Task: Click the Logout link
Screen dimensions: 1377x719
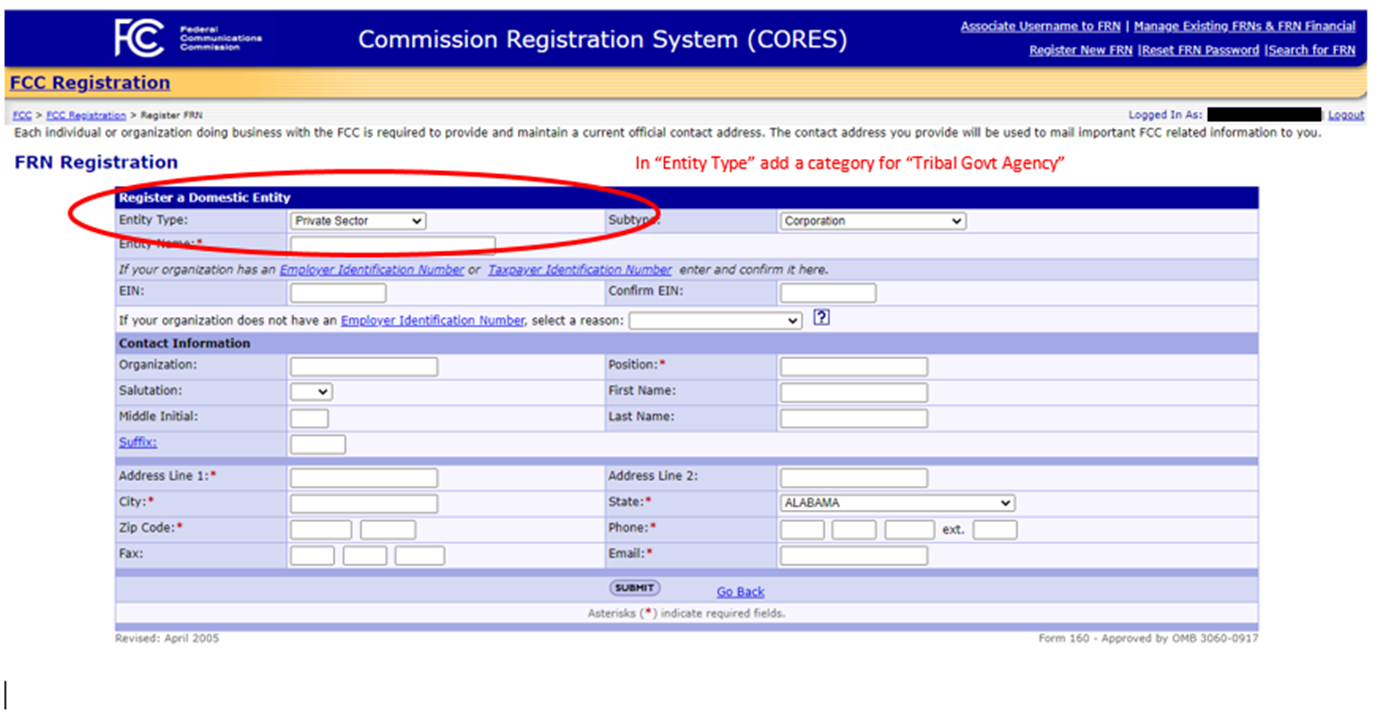Action: [x=1345, y=115]
